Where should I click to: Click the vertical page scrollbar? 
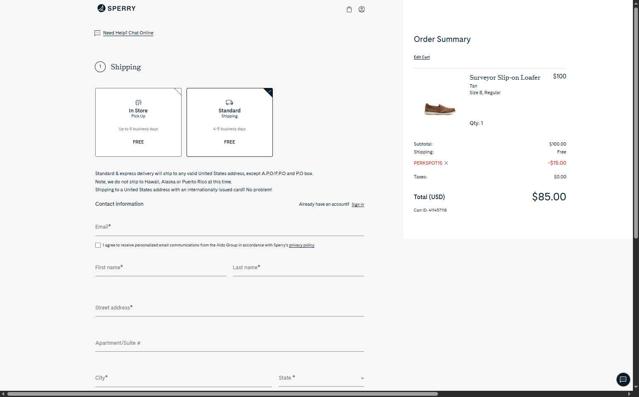point(636,122)
